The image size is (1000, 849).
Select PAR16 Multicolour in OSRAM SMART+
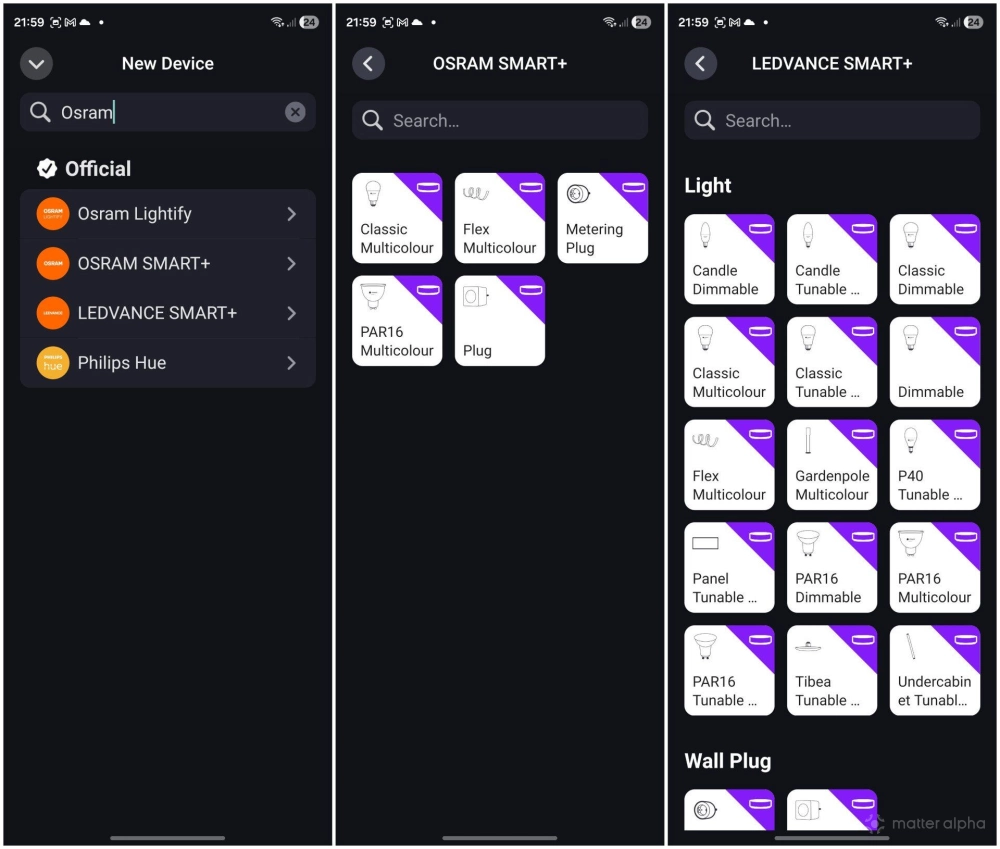[397, 321]
